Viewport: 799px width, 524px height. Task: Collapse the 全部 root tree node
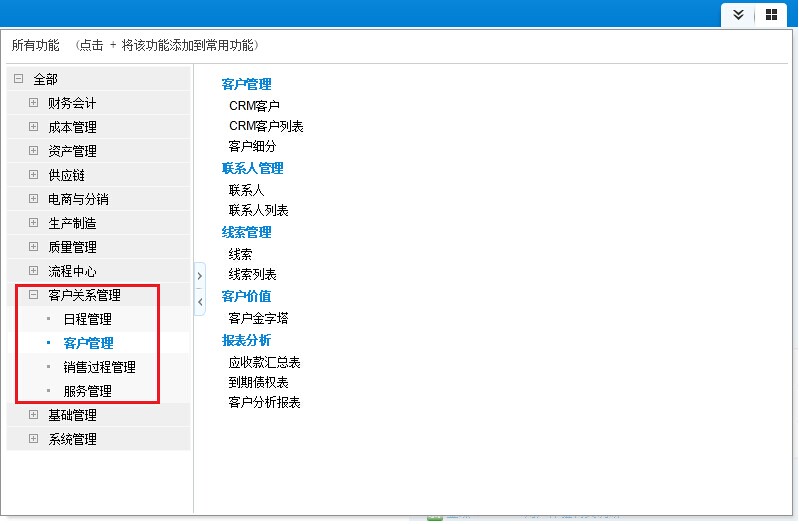coord(19,78)
